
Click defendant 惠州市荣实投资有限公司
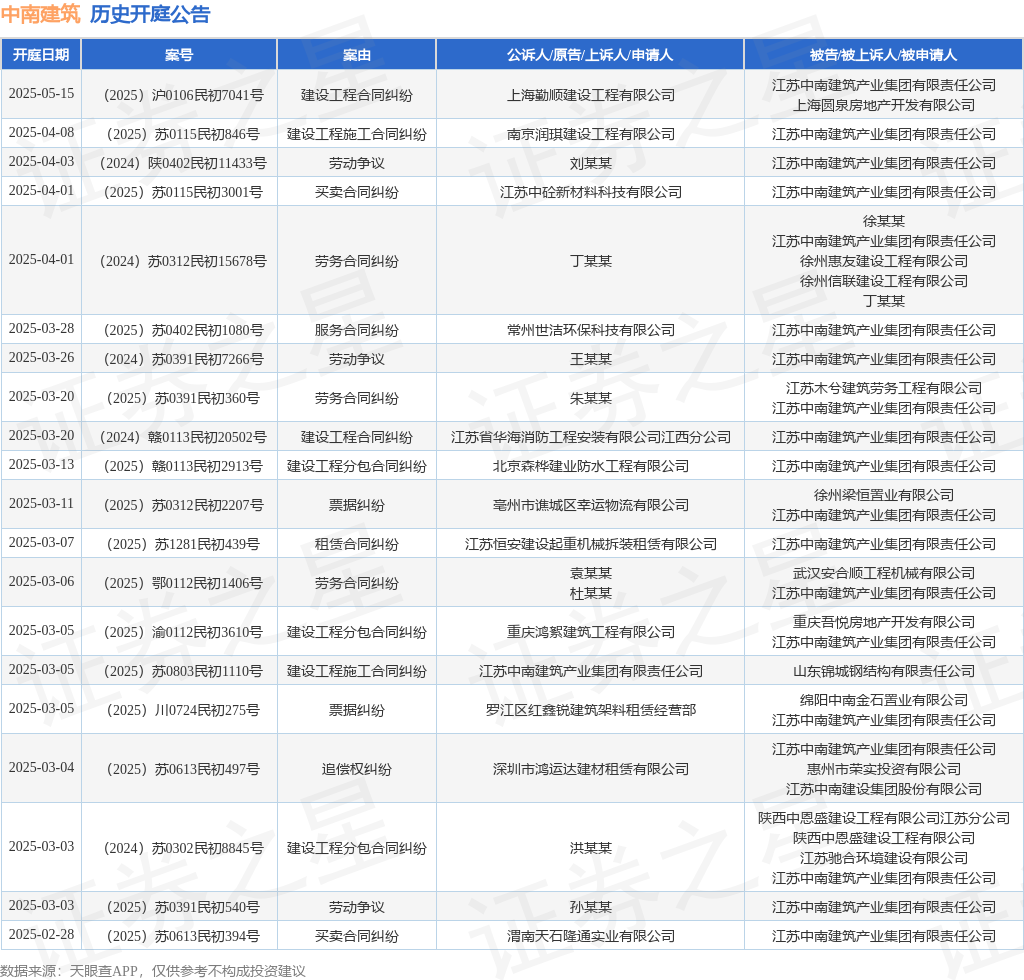(x=884, y=769)
